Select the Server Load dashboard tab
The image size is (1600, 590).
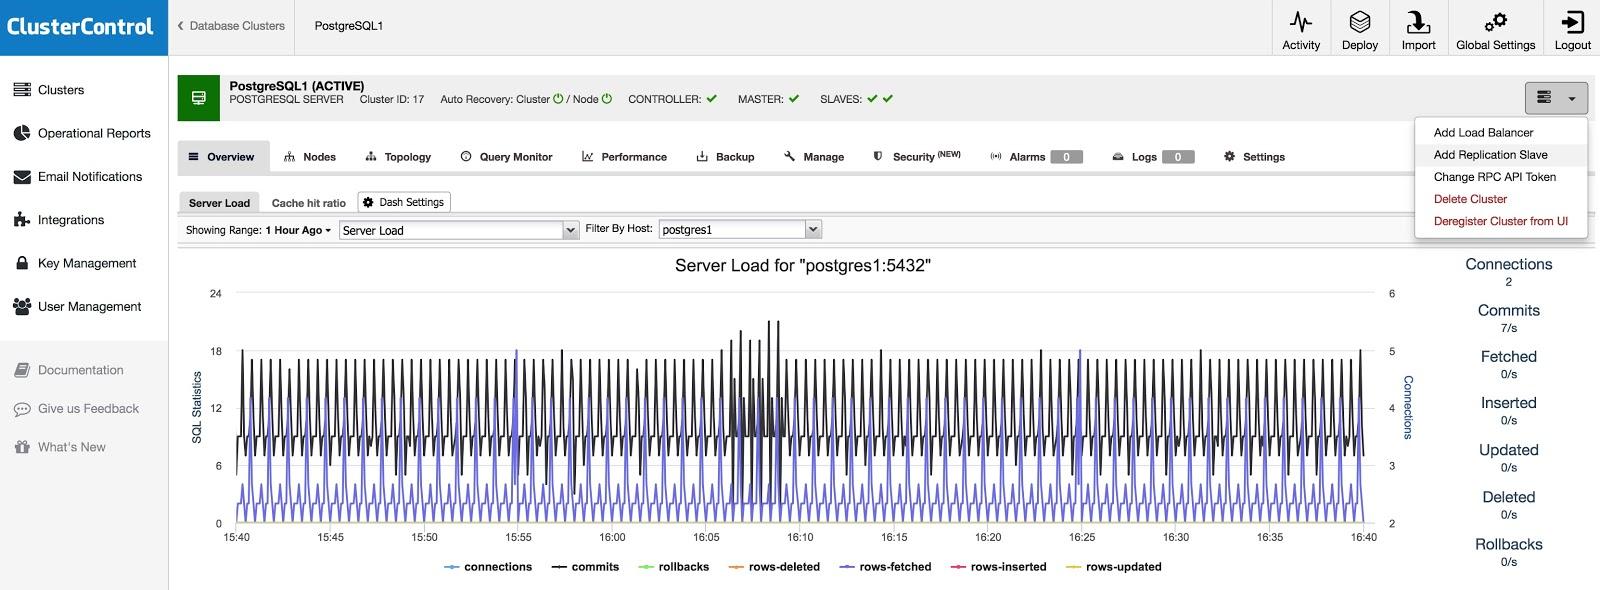click(219, 203)
